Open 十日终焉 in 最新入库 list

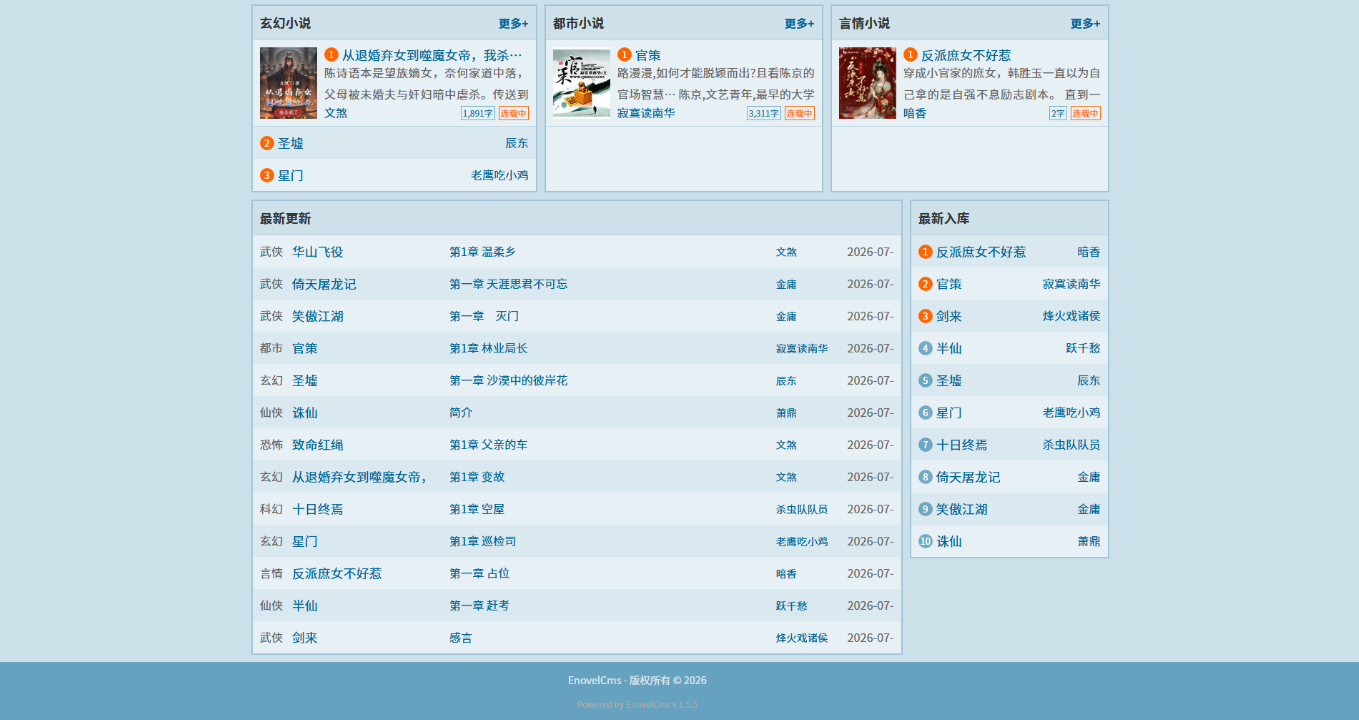[x=961, y=444]
